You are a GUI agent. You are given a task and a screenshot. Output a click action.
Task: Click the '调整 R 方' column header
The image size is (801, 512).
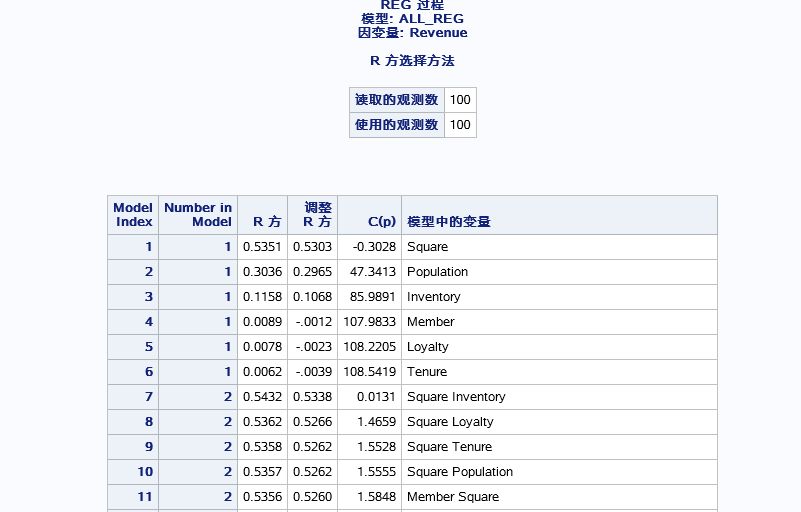pos(313,215)
